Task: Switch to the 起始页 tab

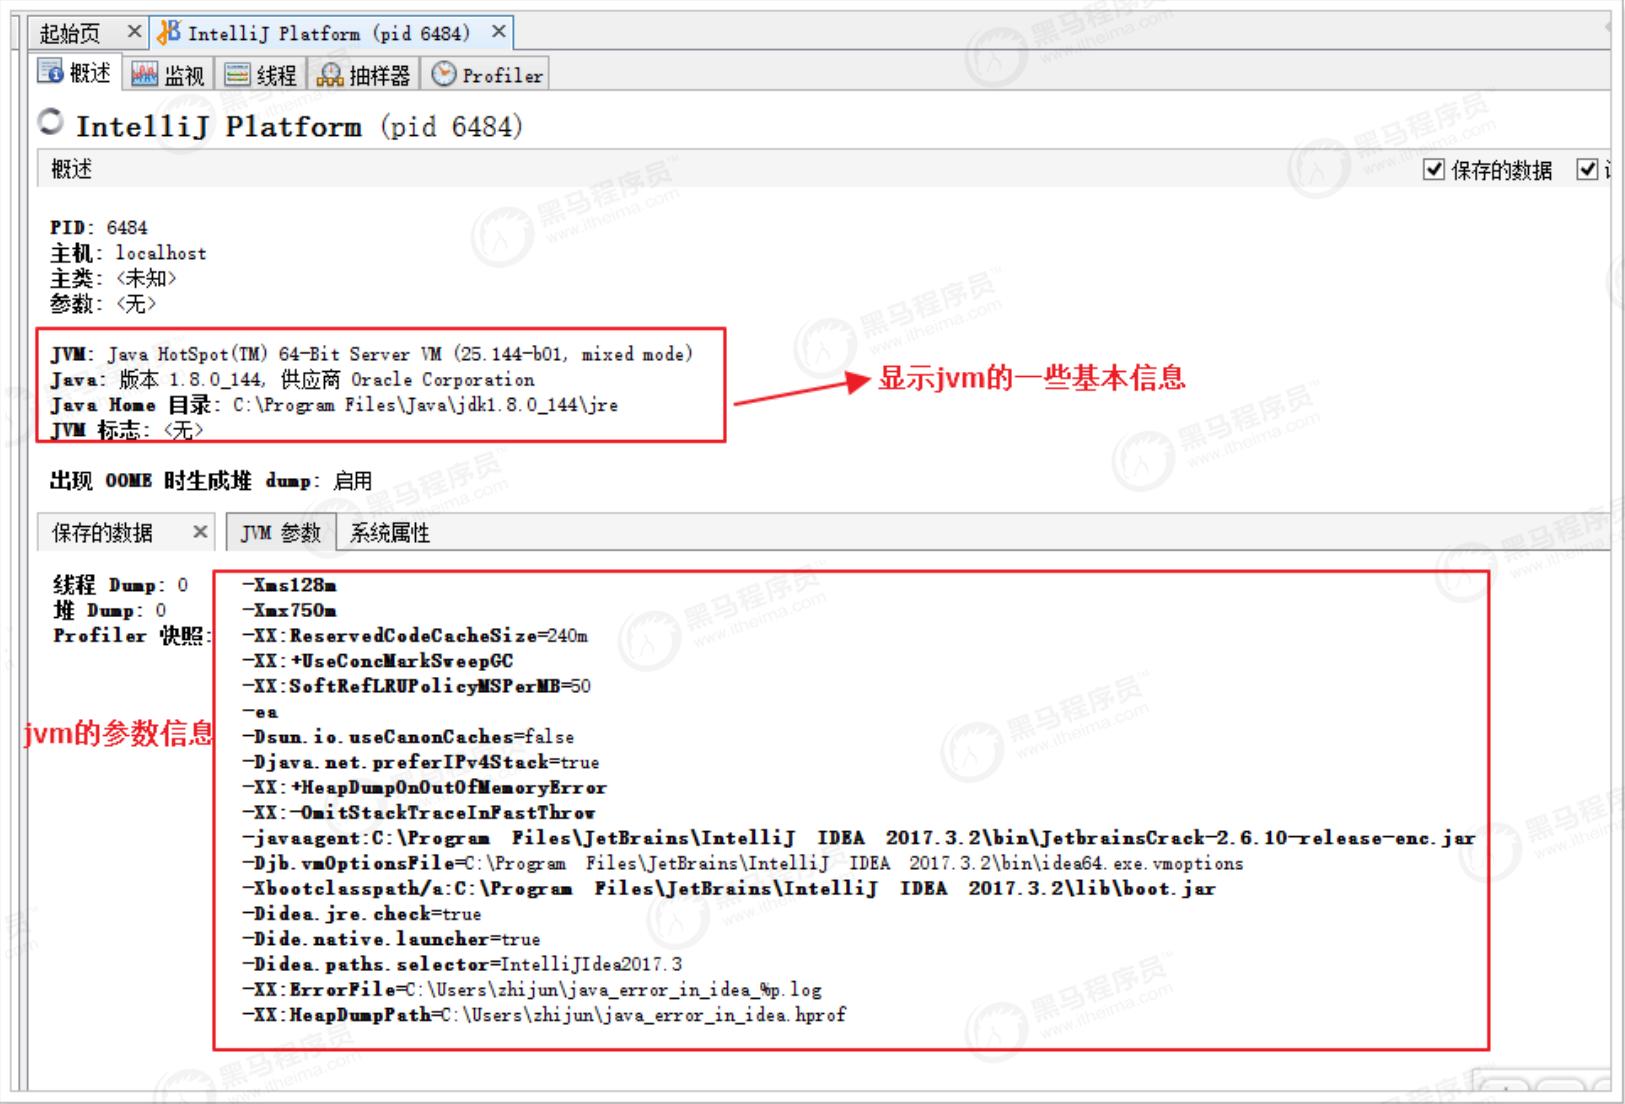Action: point(70,34)
